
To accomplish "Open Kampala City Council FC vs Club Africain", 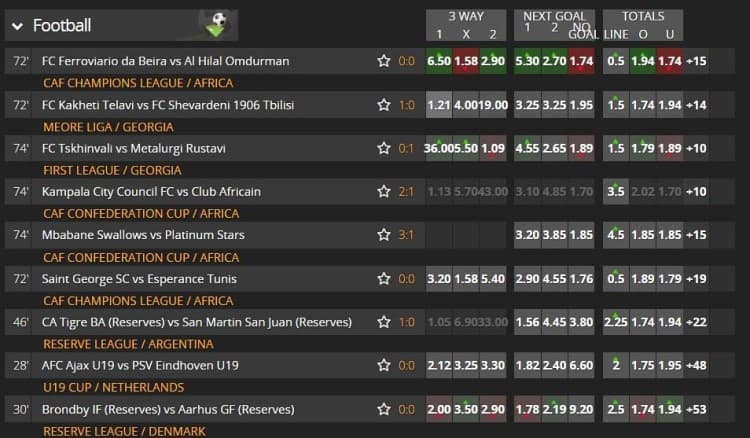I will click(151, 192).
